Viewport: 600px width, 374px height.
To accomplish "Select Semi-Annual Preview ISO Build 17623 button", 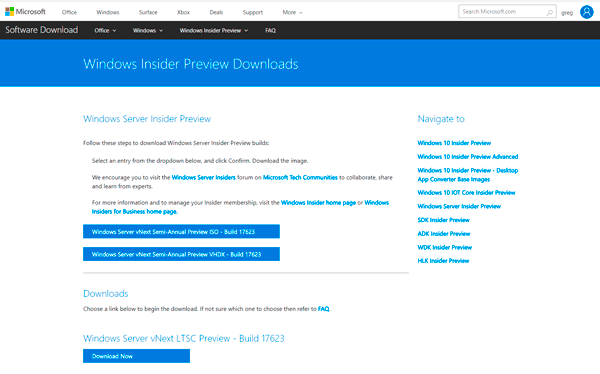I will (x=181, y=232).
